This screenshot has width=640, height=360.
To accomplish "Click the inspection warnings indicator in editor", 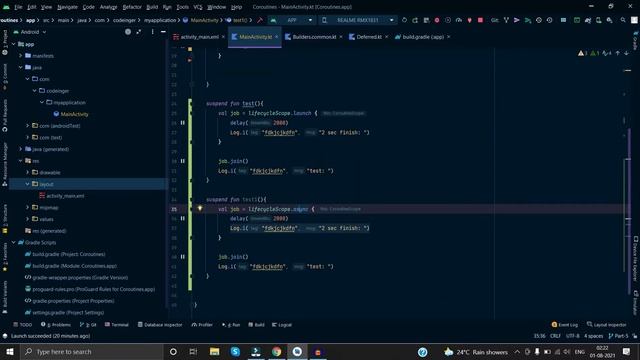I will [x=594, y=53].
